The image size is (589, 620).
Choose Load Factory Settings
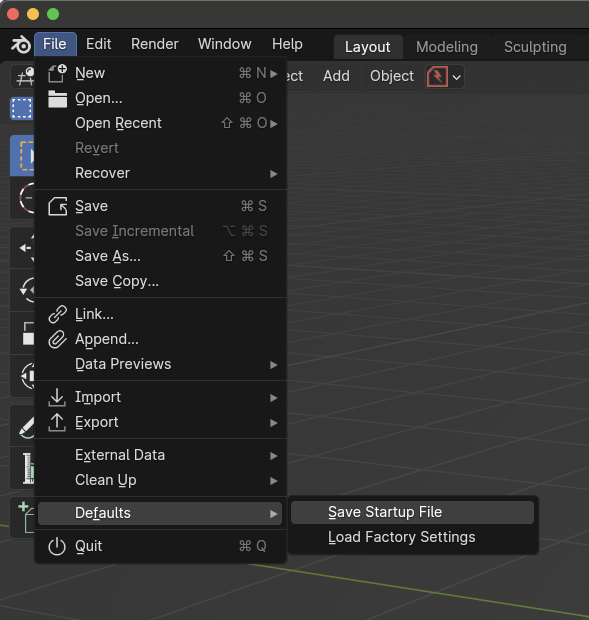pos(412,537)
